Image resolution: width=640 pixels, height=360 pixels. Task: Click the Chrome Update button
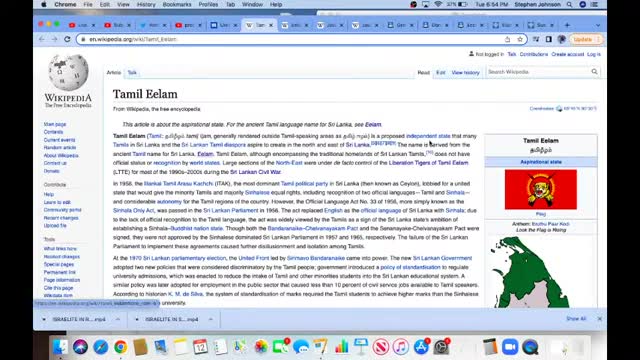click(x=582, y=39)
